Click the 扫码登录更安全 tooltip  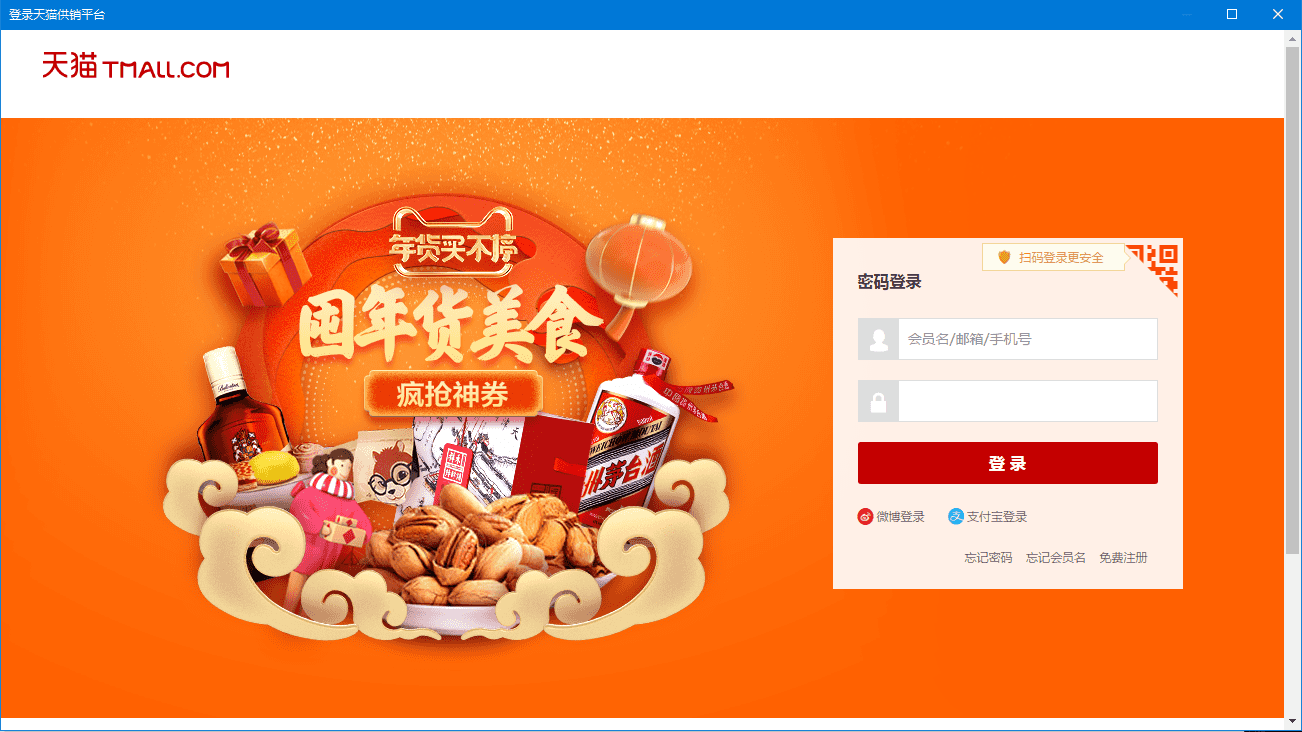[1054, 257]
